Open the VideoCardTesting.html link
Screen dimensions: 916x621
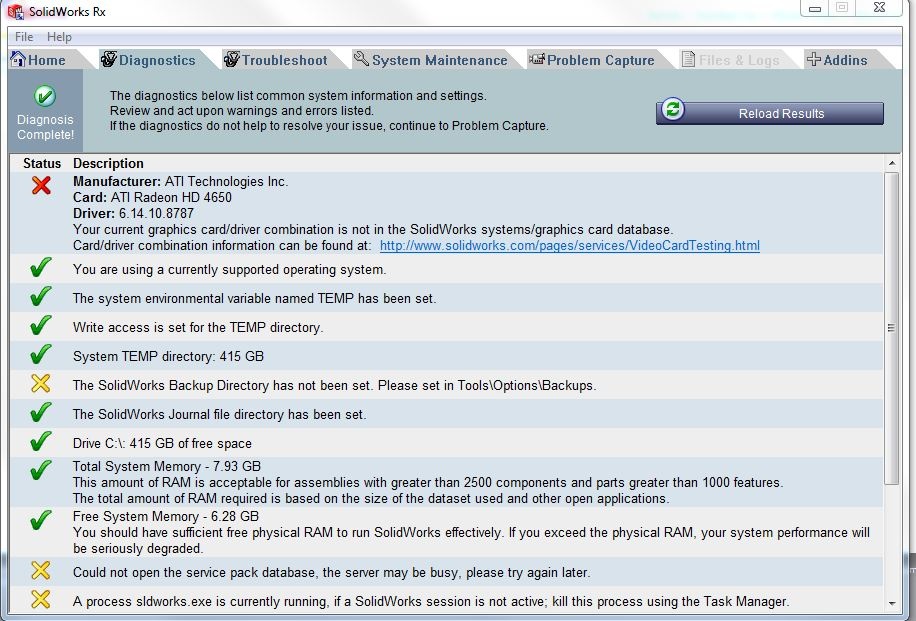(x=570, y=245)
